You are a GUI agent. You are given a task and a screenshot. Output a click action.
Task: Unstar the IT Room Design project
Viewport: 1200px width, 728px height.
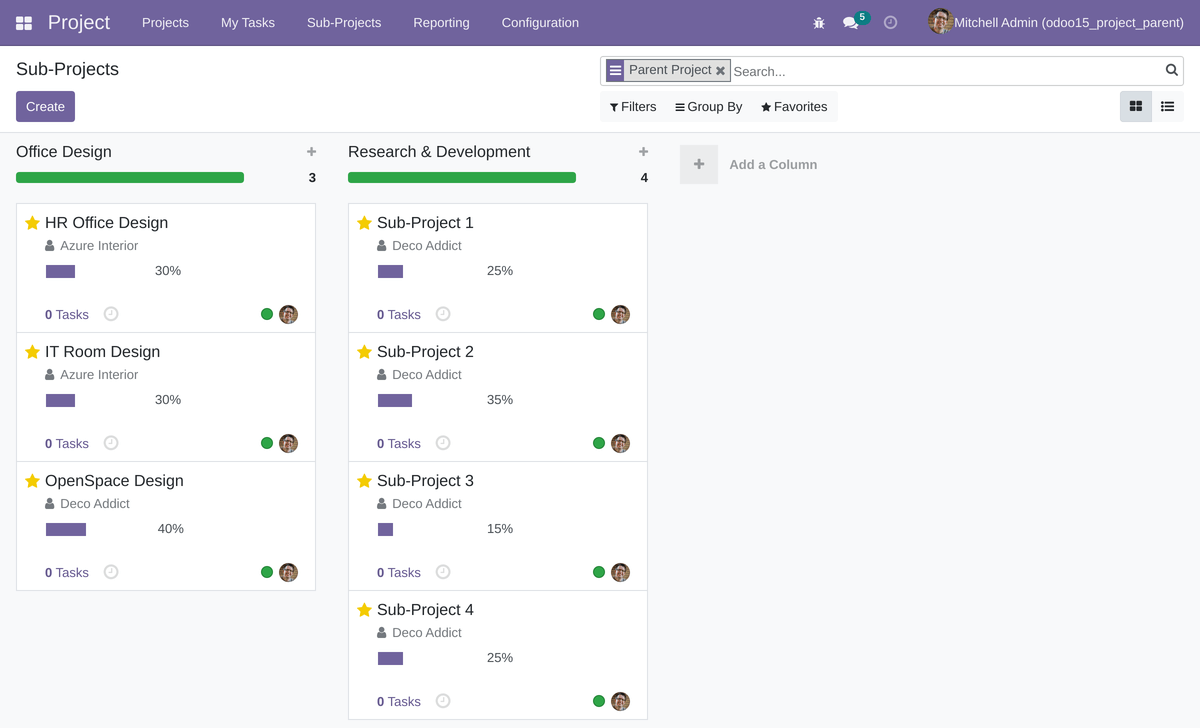[x=31, y=351]
